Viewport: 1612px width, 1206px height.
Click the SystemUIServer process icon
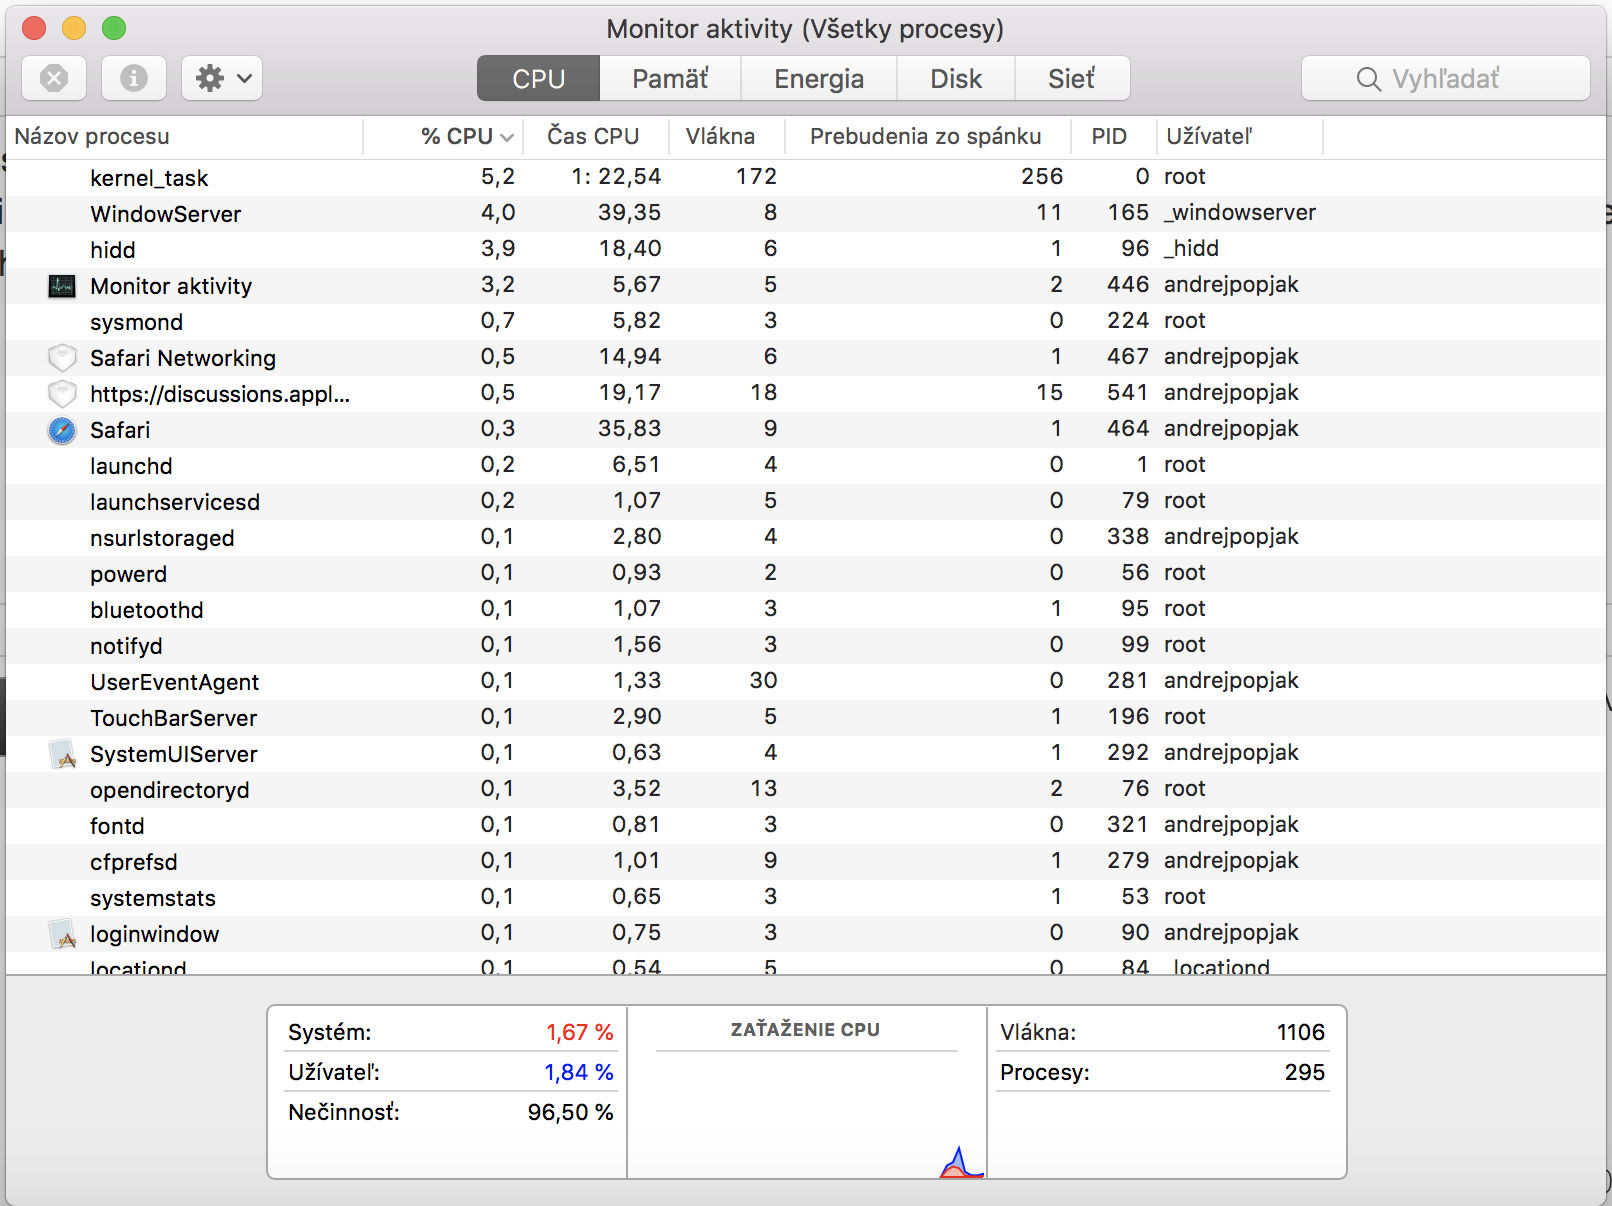(62, 754)
